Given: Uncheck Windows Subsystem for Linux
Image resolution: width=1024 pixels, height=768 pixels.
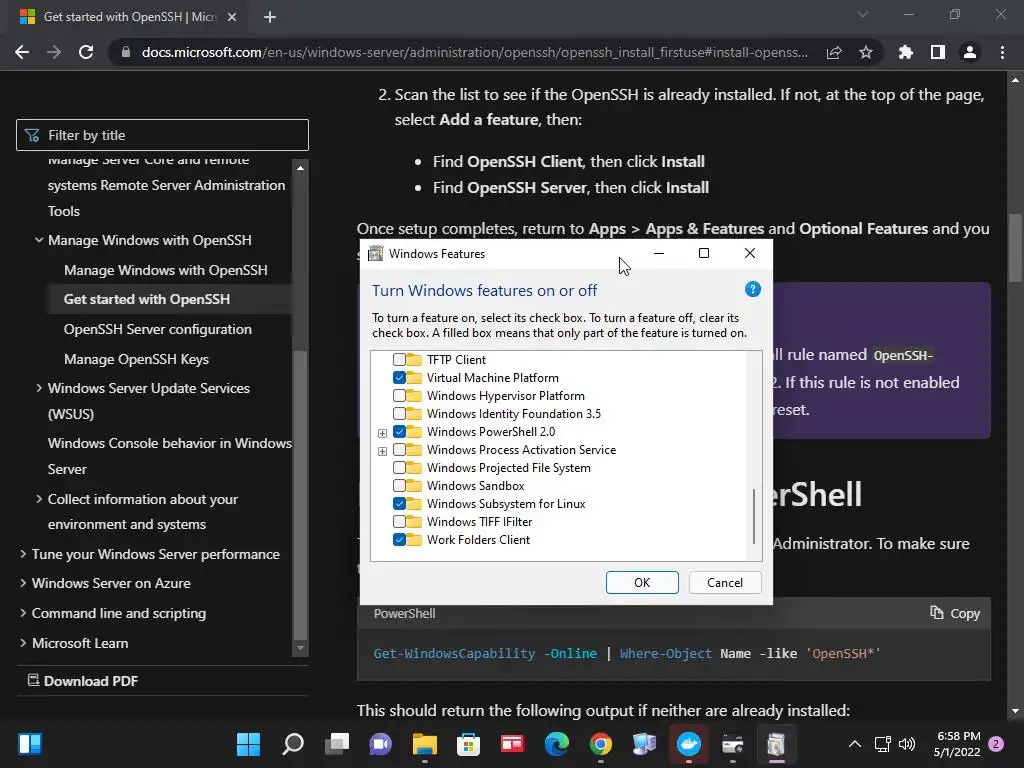Looking at the screenshot, I should [x=399, y=504].
